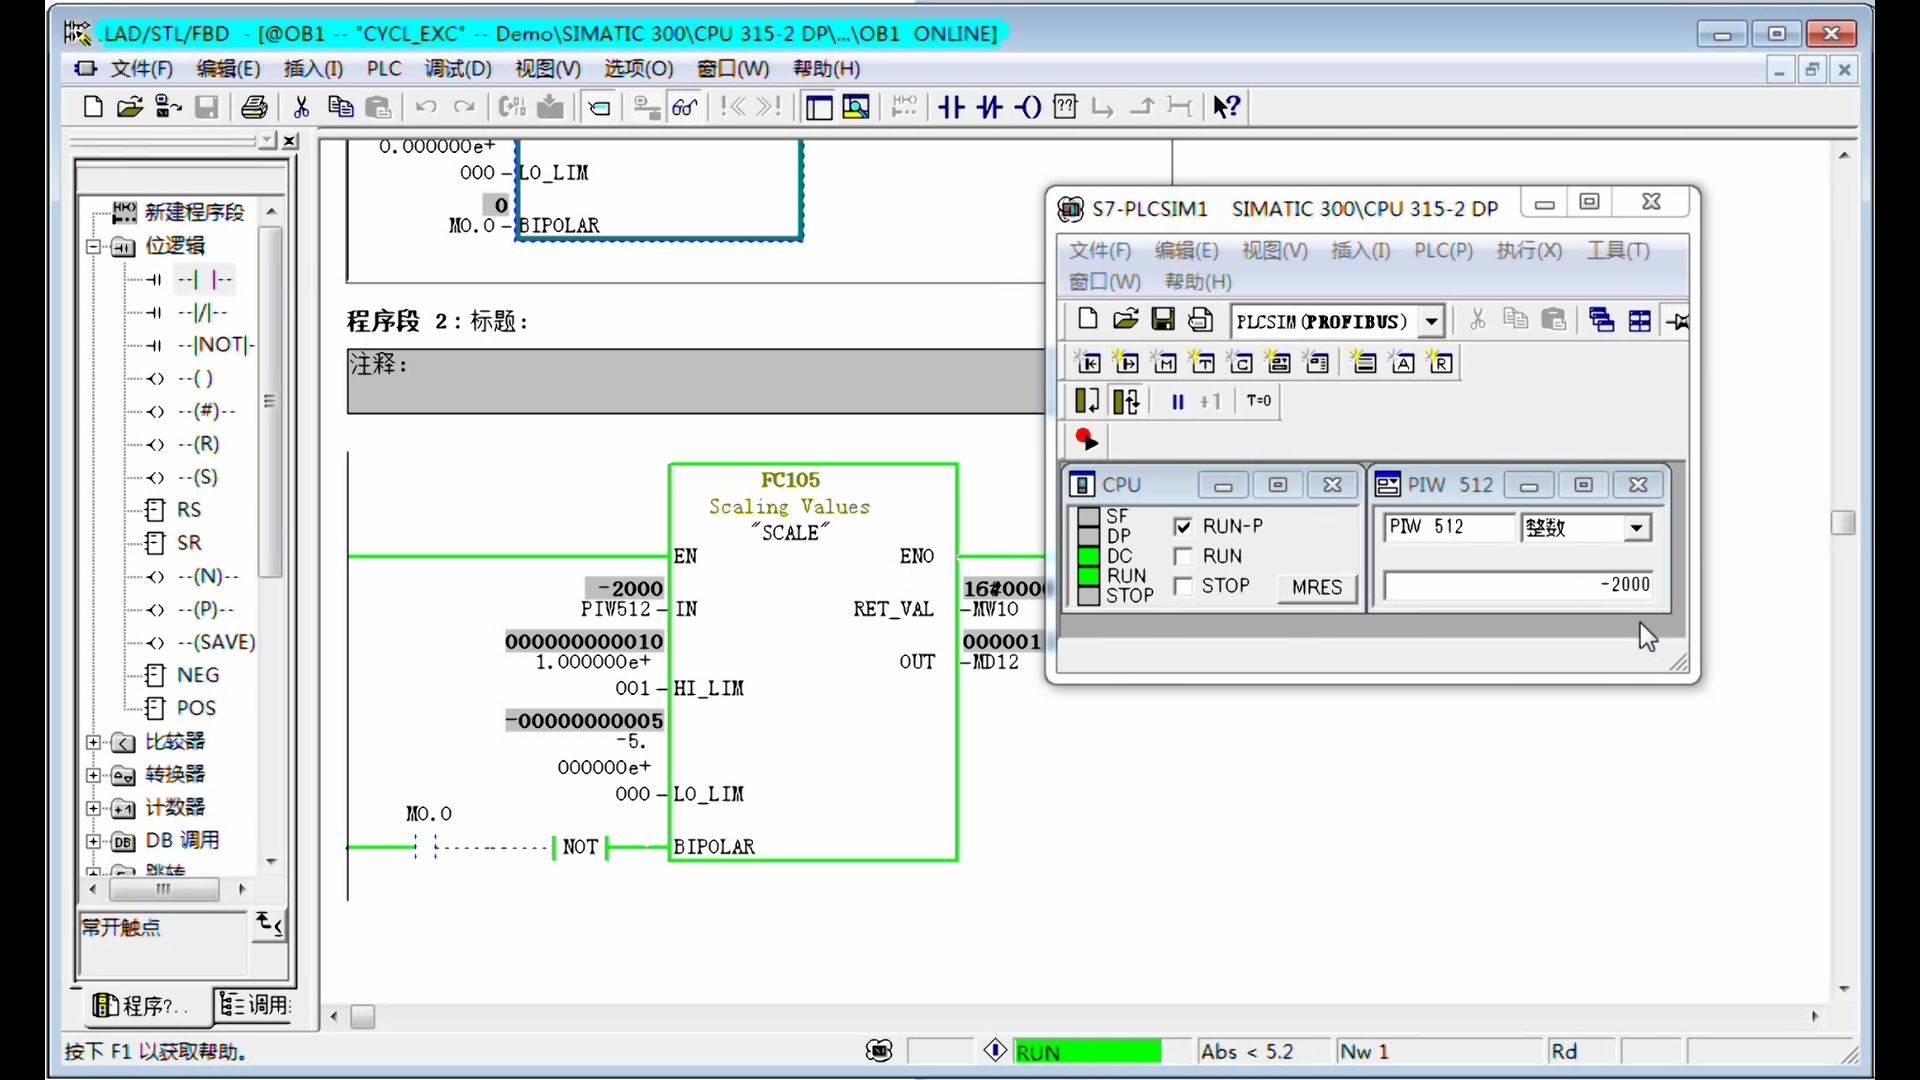Image resolution: width=1920 pixels, height=1080 pixels.
Task: Open the PLCSIM(PROFIBUS) connection dropdown
Action: [1432, 321]
